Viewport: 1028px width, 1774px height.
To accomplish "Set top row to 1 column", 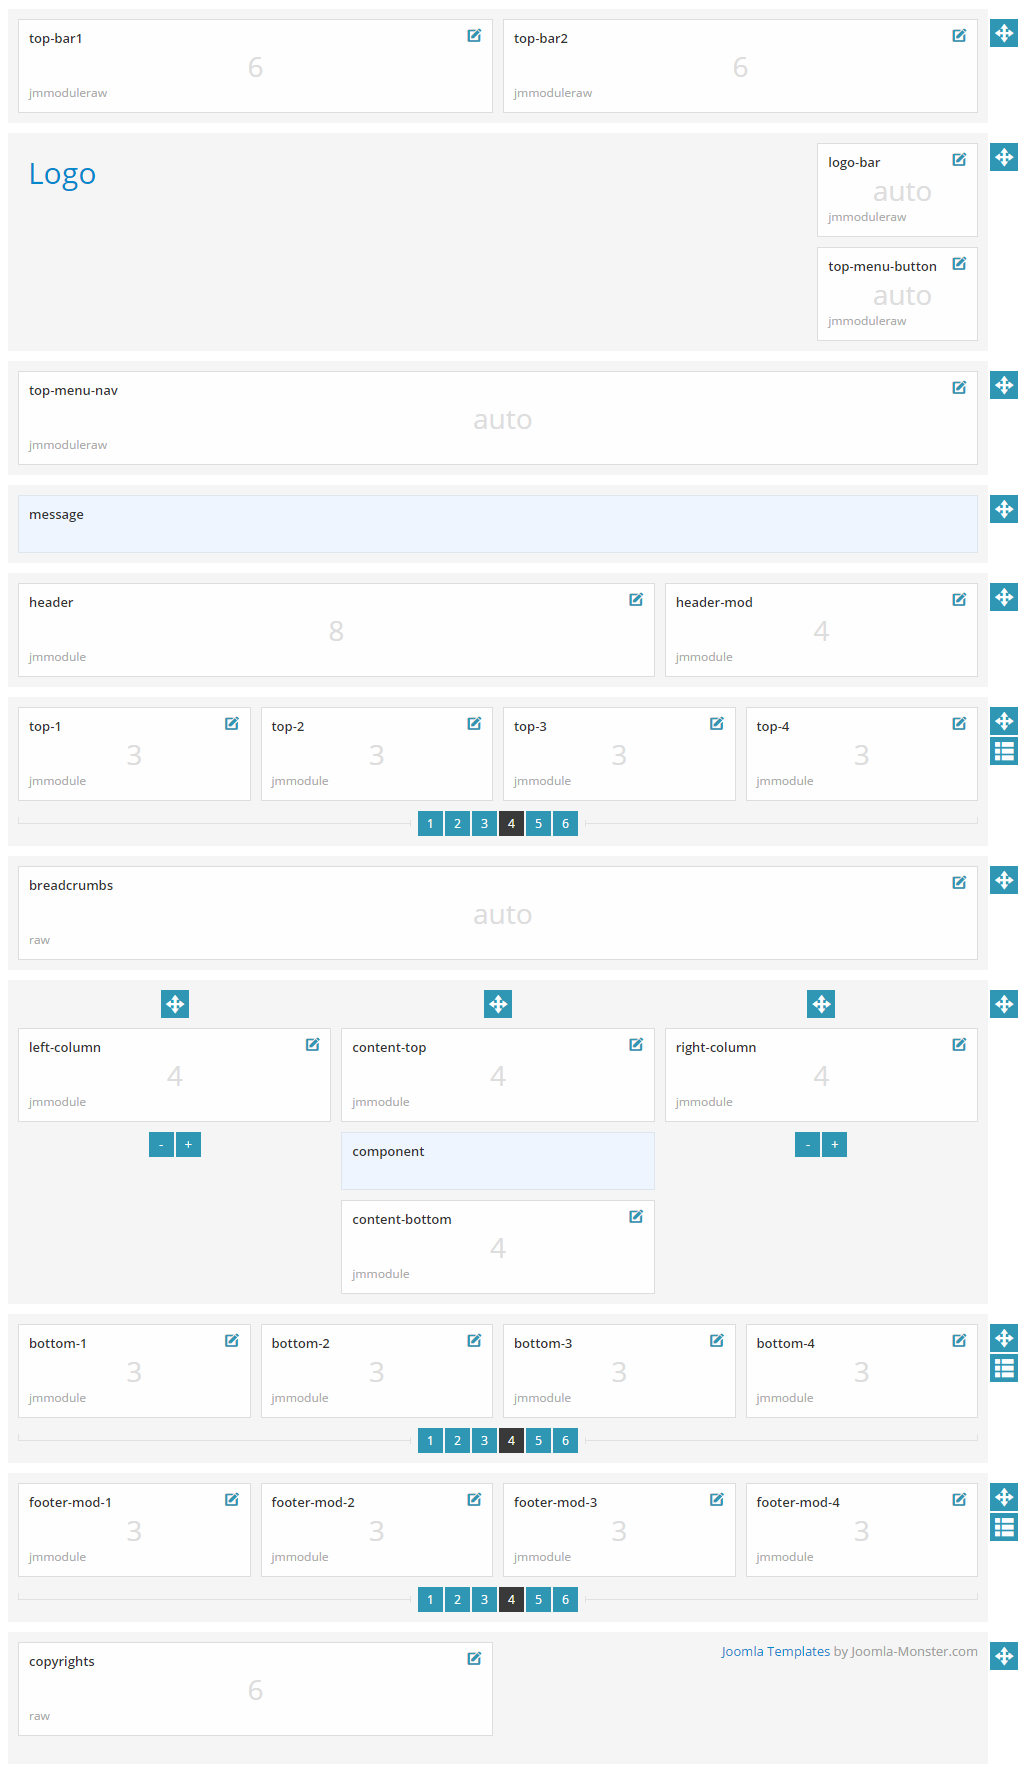I will pyautogui.click(x=430, y=824).
